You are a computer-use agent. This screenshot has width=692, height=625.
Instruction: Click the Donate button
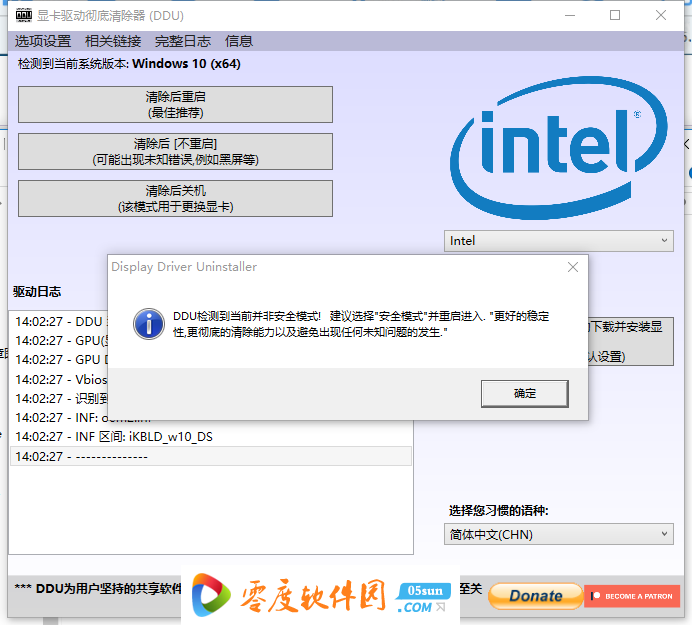coord(536,596)
